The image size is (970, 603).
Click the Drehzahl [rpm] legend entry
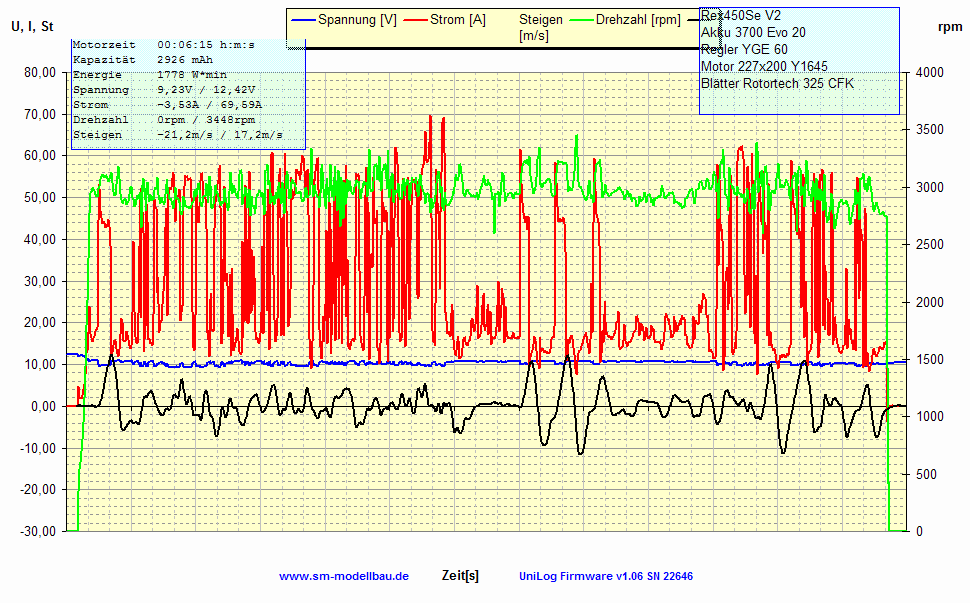coord(625,20)
